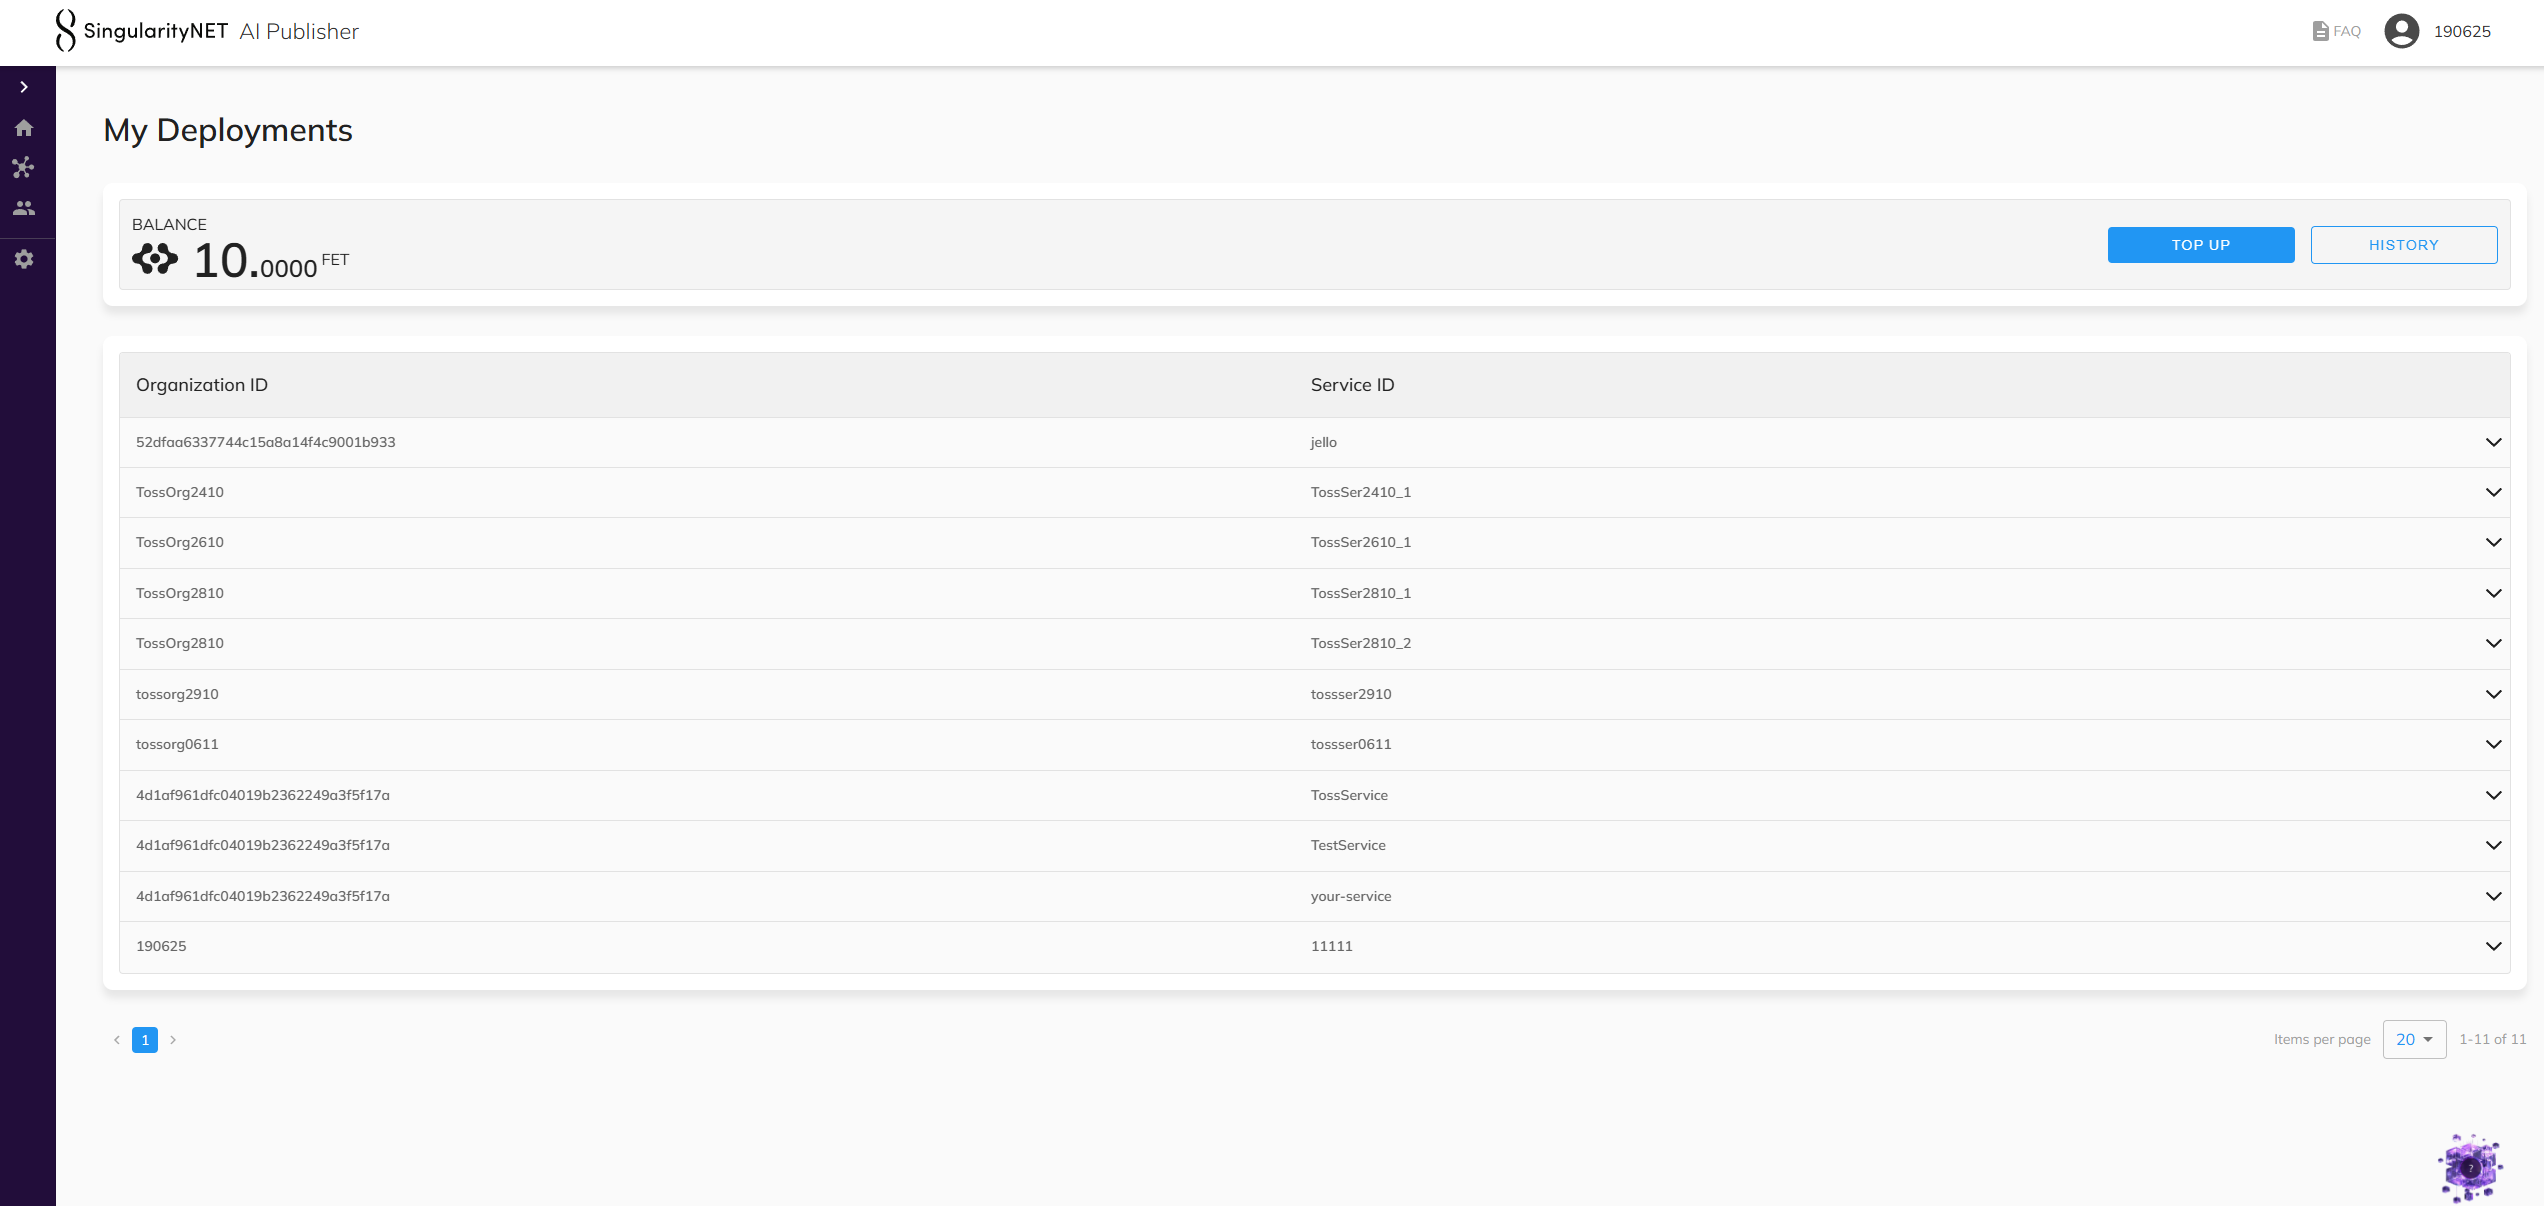Expand the TossService deployment row
Viewport: 2544px width, 1206px height.
pos(2493,795)
